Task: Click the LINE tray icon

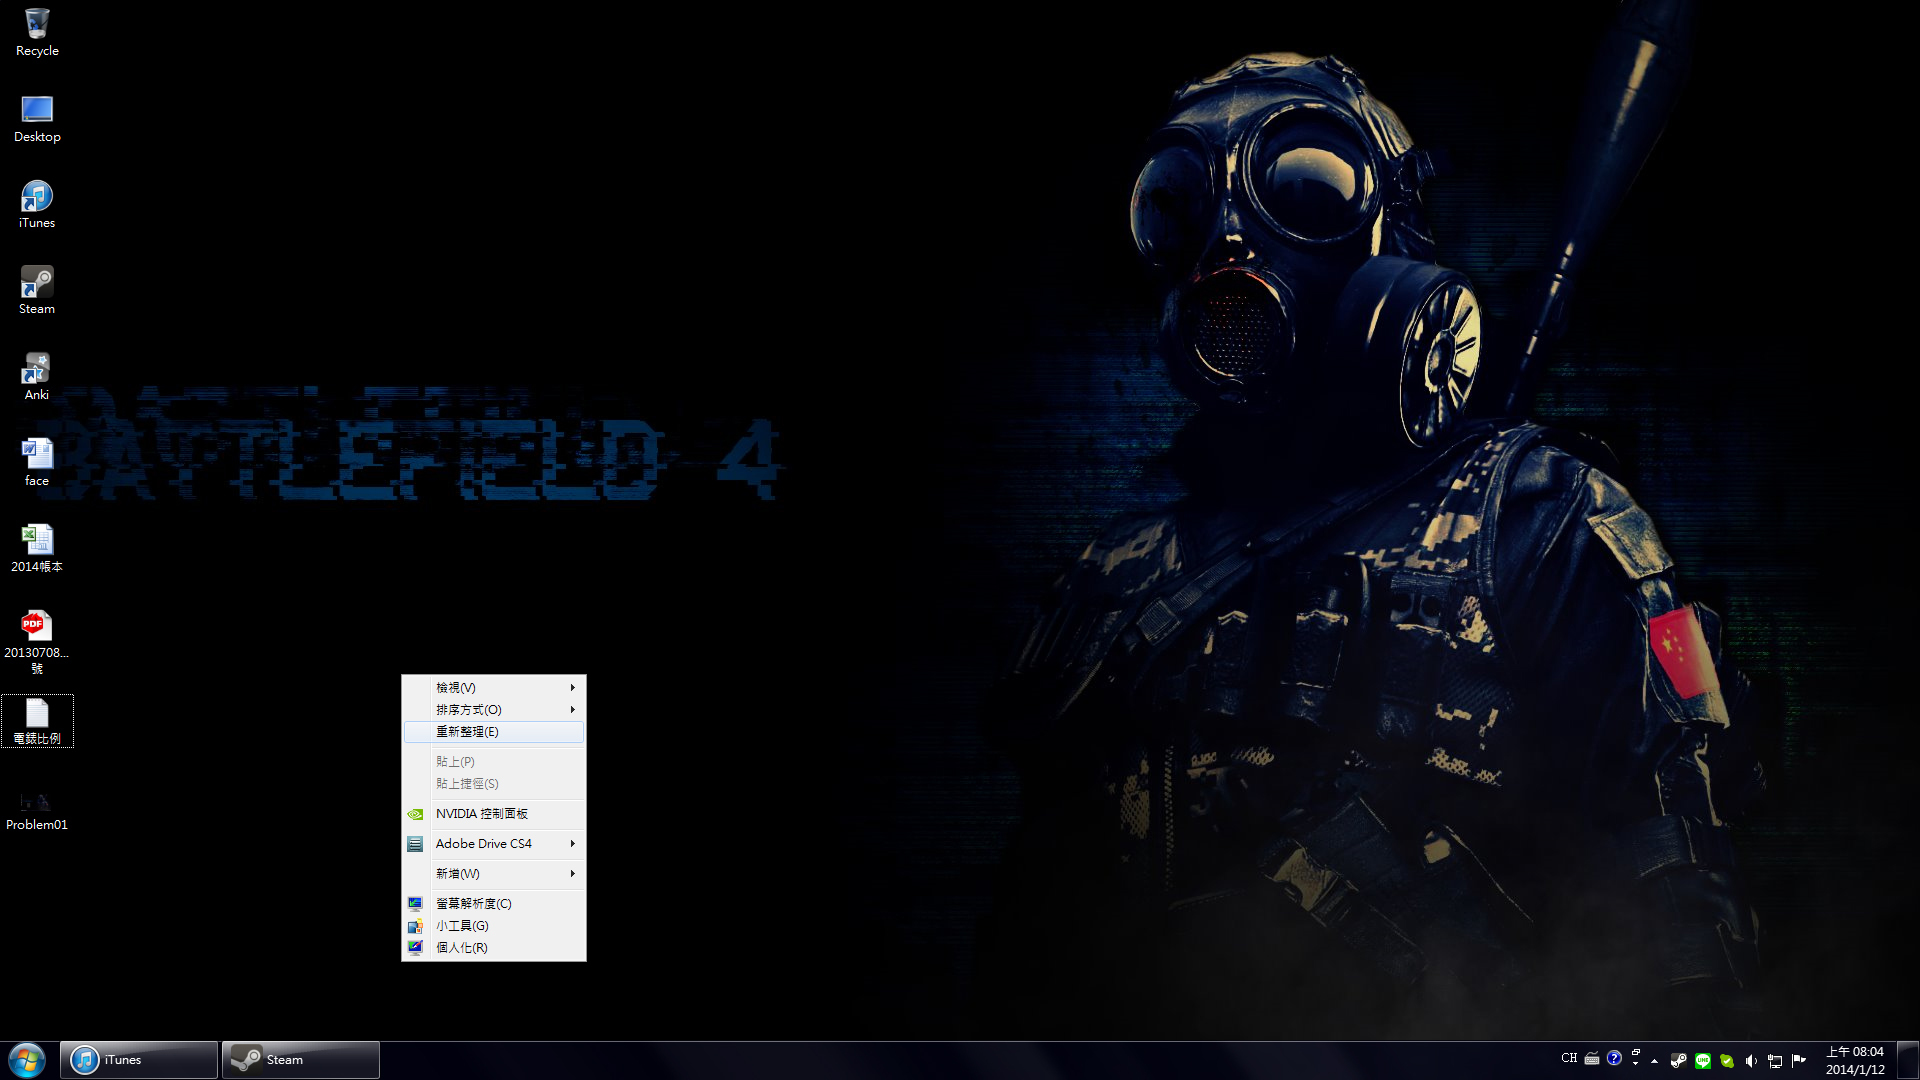Action: point(1702,1060)
